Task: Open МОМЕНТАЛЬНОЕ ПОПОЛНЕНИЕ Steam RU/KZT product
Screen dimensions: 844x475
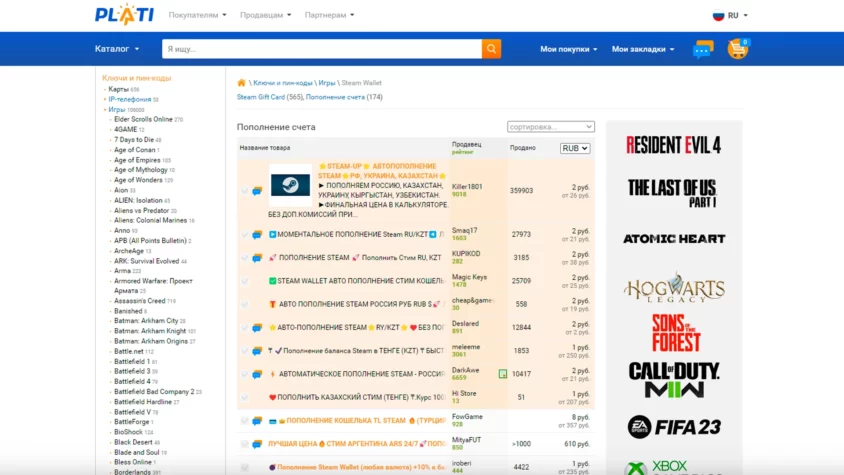Action: click(356, 234)
